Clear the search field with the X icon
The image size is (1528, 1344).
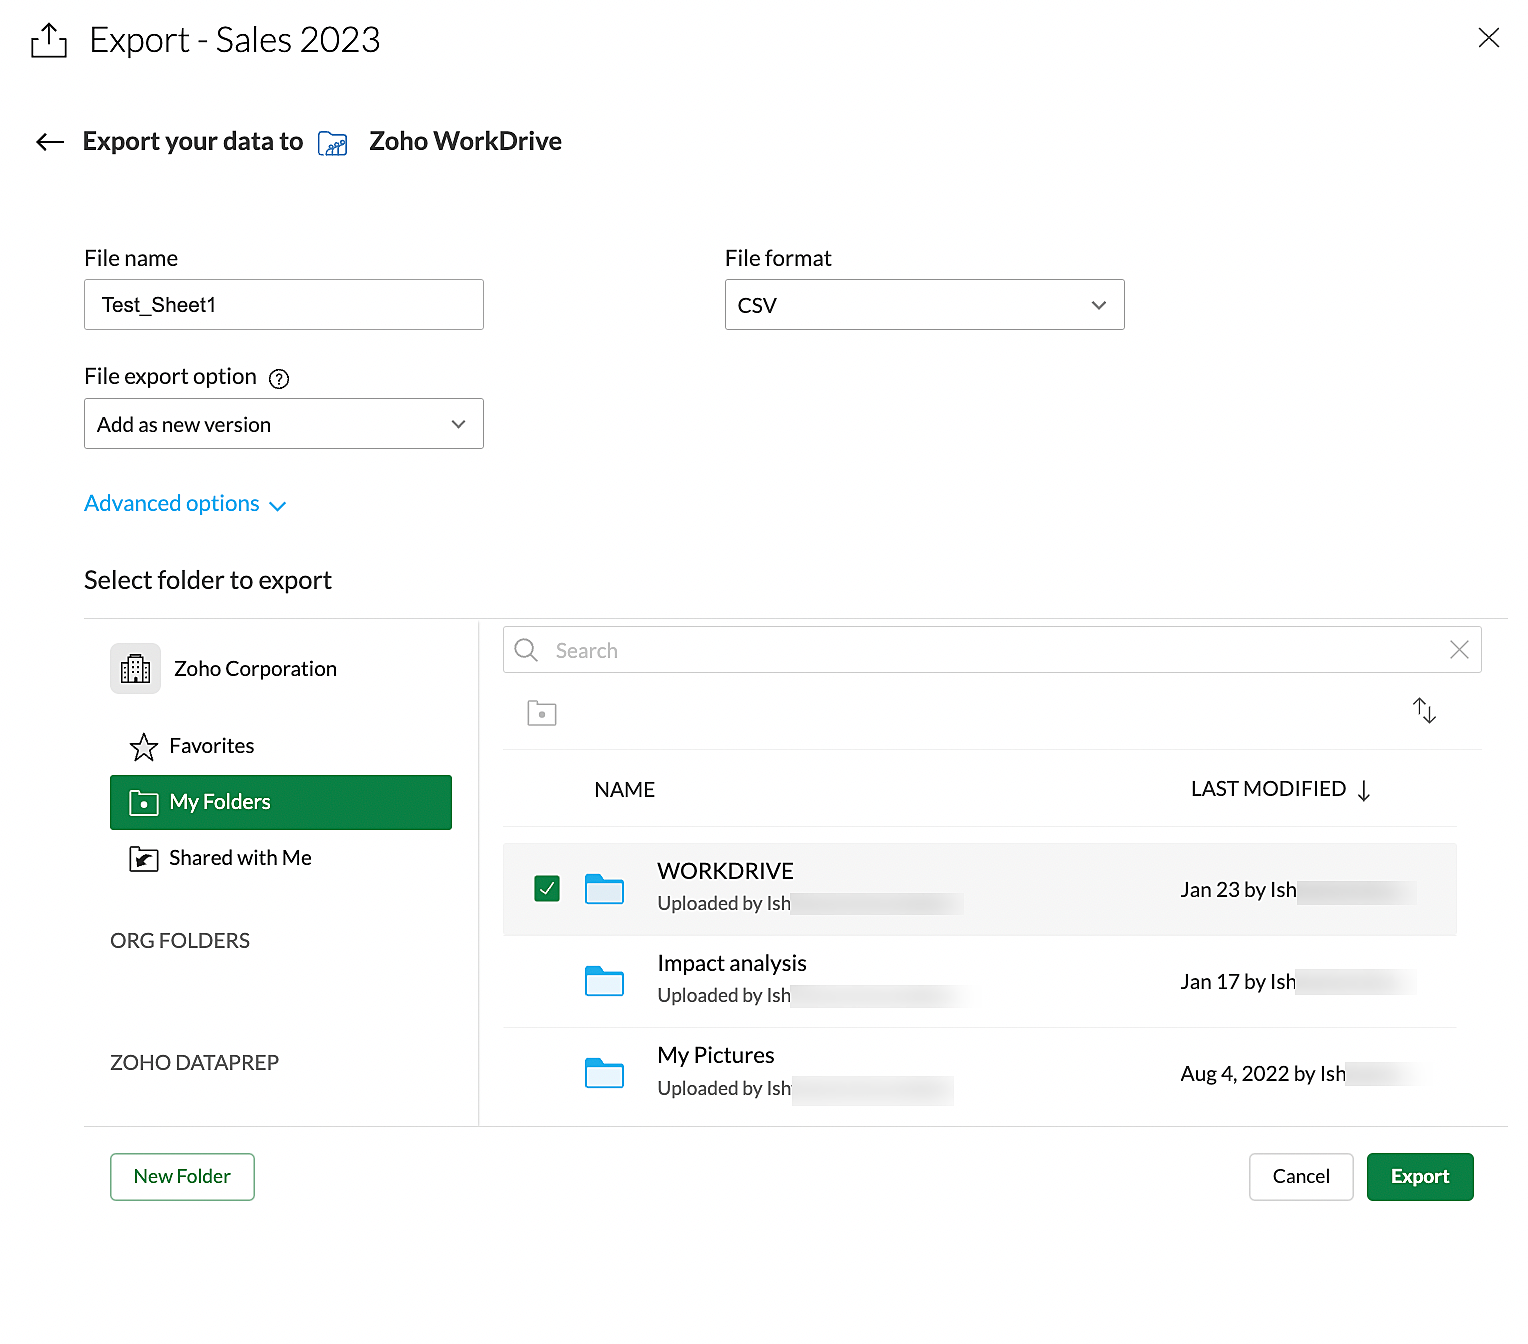1459,650
